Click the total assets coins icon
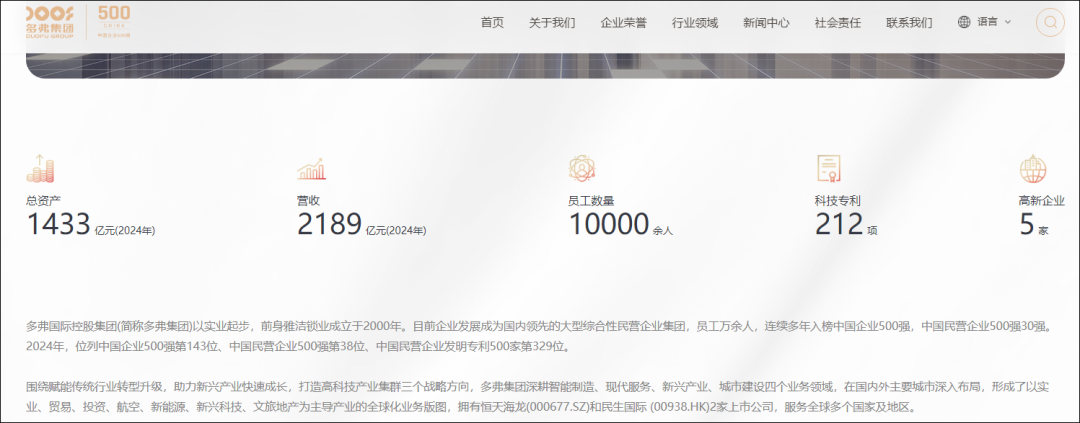The width and height of the screenshot is (1080, 423). tap(40, 169)
